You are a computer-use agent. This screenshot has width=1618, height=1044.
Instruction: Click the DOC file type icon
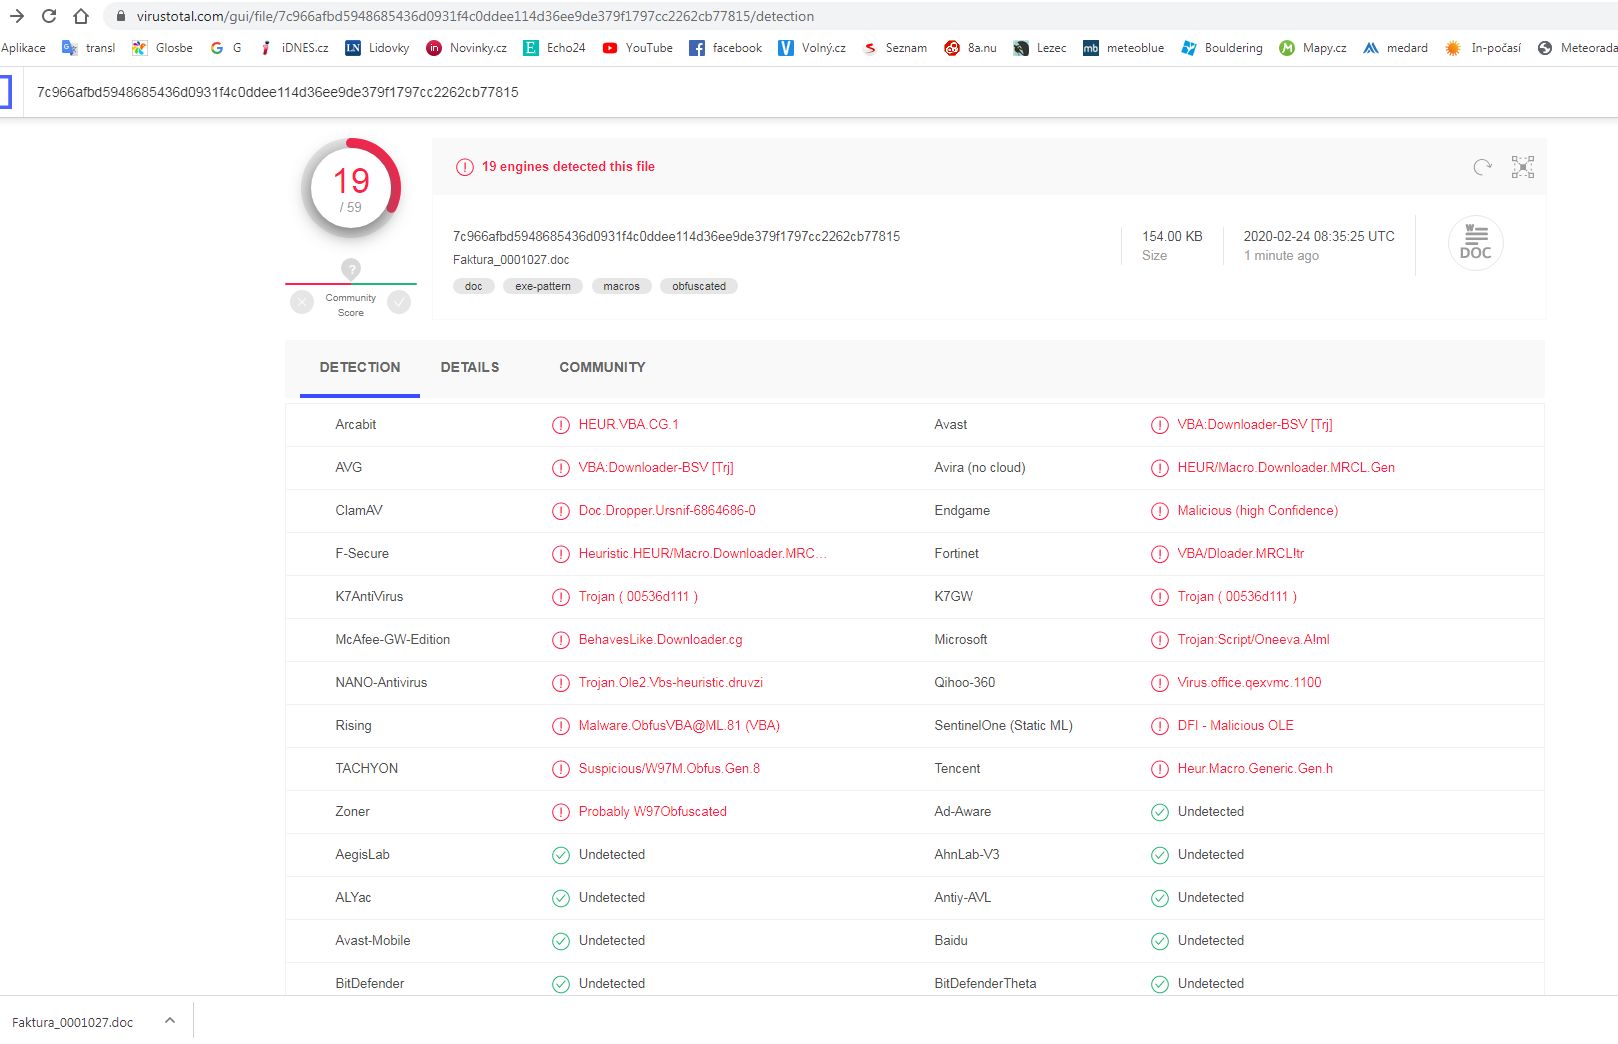(1475, 243)
